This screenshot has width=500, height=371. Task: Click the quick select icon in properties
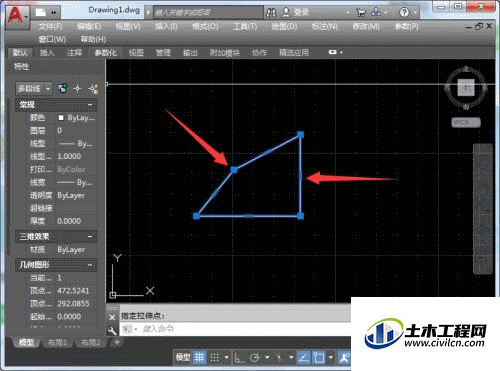93,89
